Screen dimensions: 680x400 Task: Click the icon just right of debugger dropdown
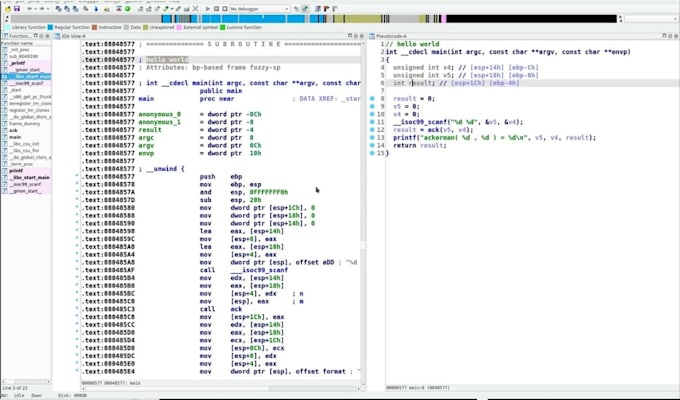[x=296, y=9]
